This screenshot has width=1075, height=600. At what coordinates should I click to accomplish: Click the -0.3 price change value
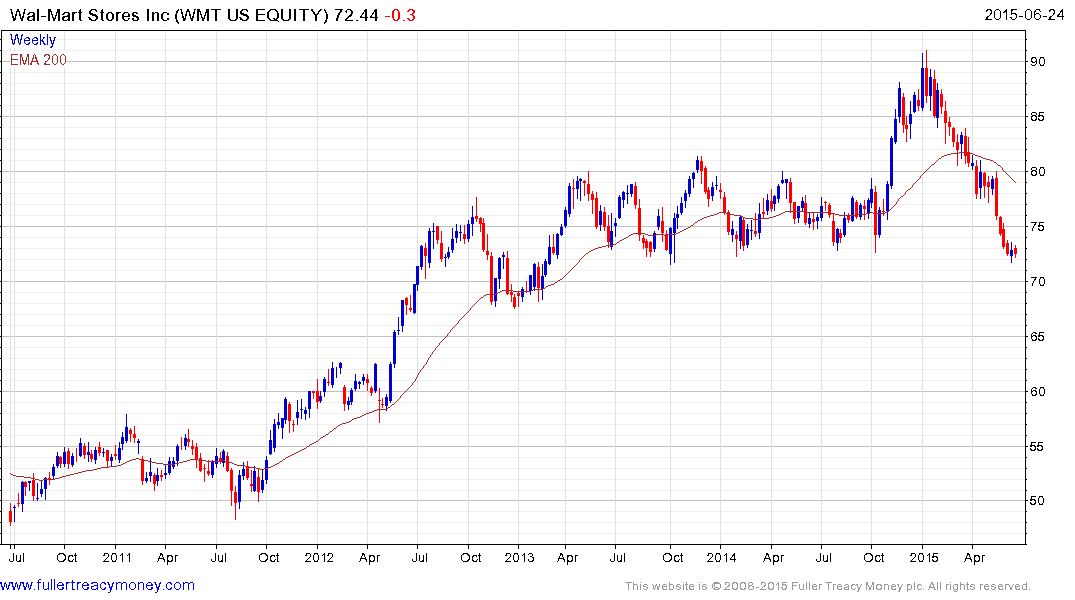pos(400,15)
